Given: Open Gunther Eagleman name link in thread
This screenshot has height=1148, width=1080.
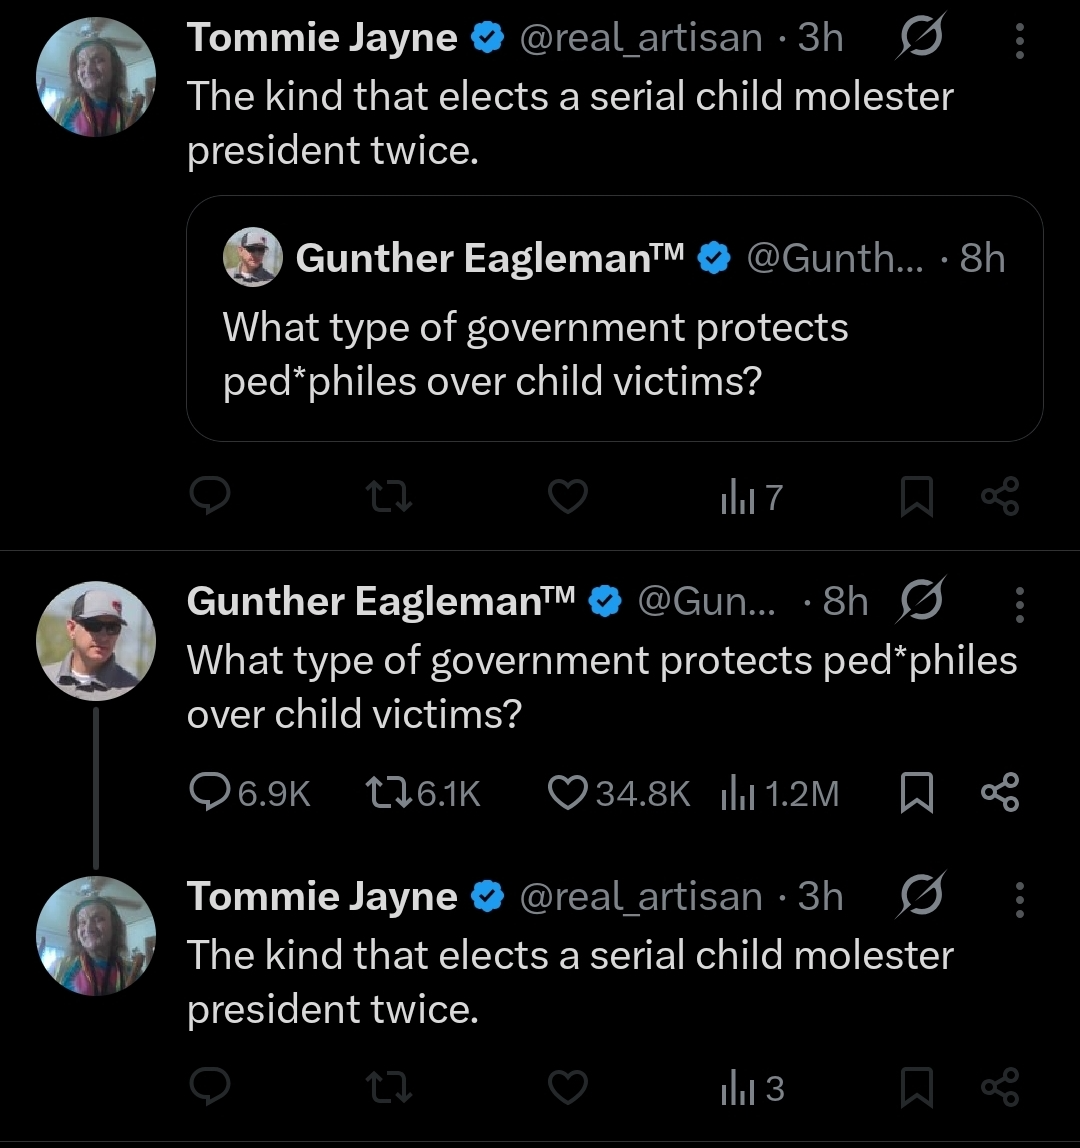Looking at the screenshot, I should coord(381,602).
